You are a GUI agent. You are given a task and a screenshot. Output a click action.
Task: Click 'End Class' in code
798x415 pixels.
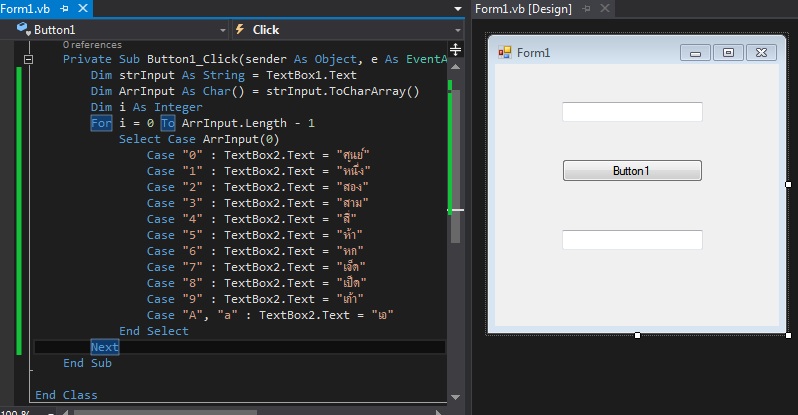[x=66, y=395]
